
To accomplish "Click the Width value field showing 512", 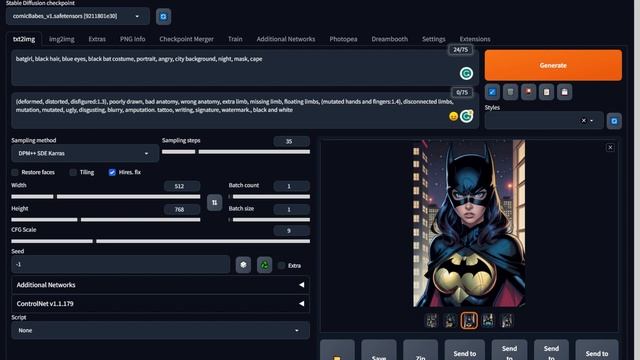I will (x=182, y=186).
